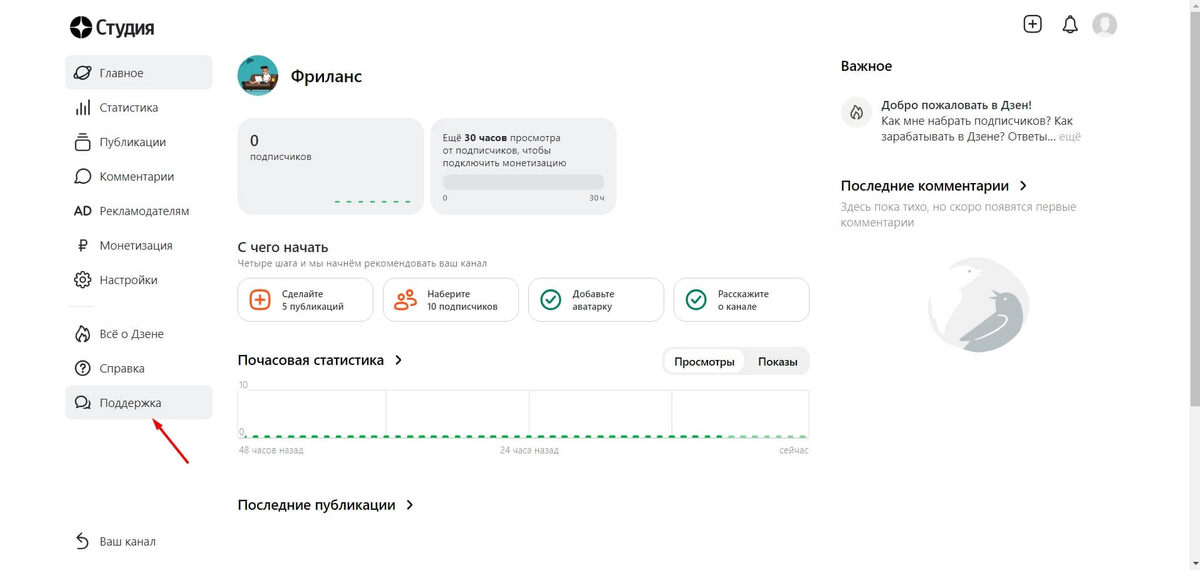Click the Фриланс channel avatar
The width and height of the screenshot is (1200, 570).
[258, 76]
